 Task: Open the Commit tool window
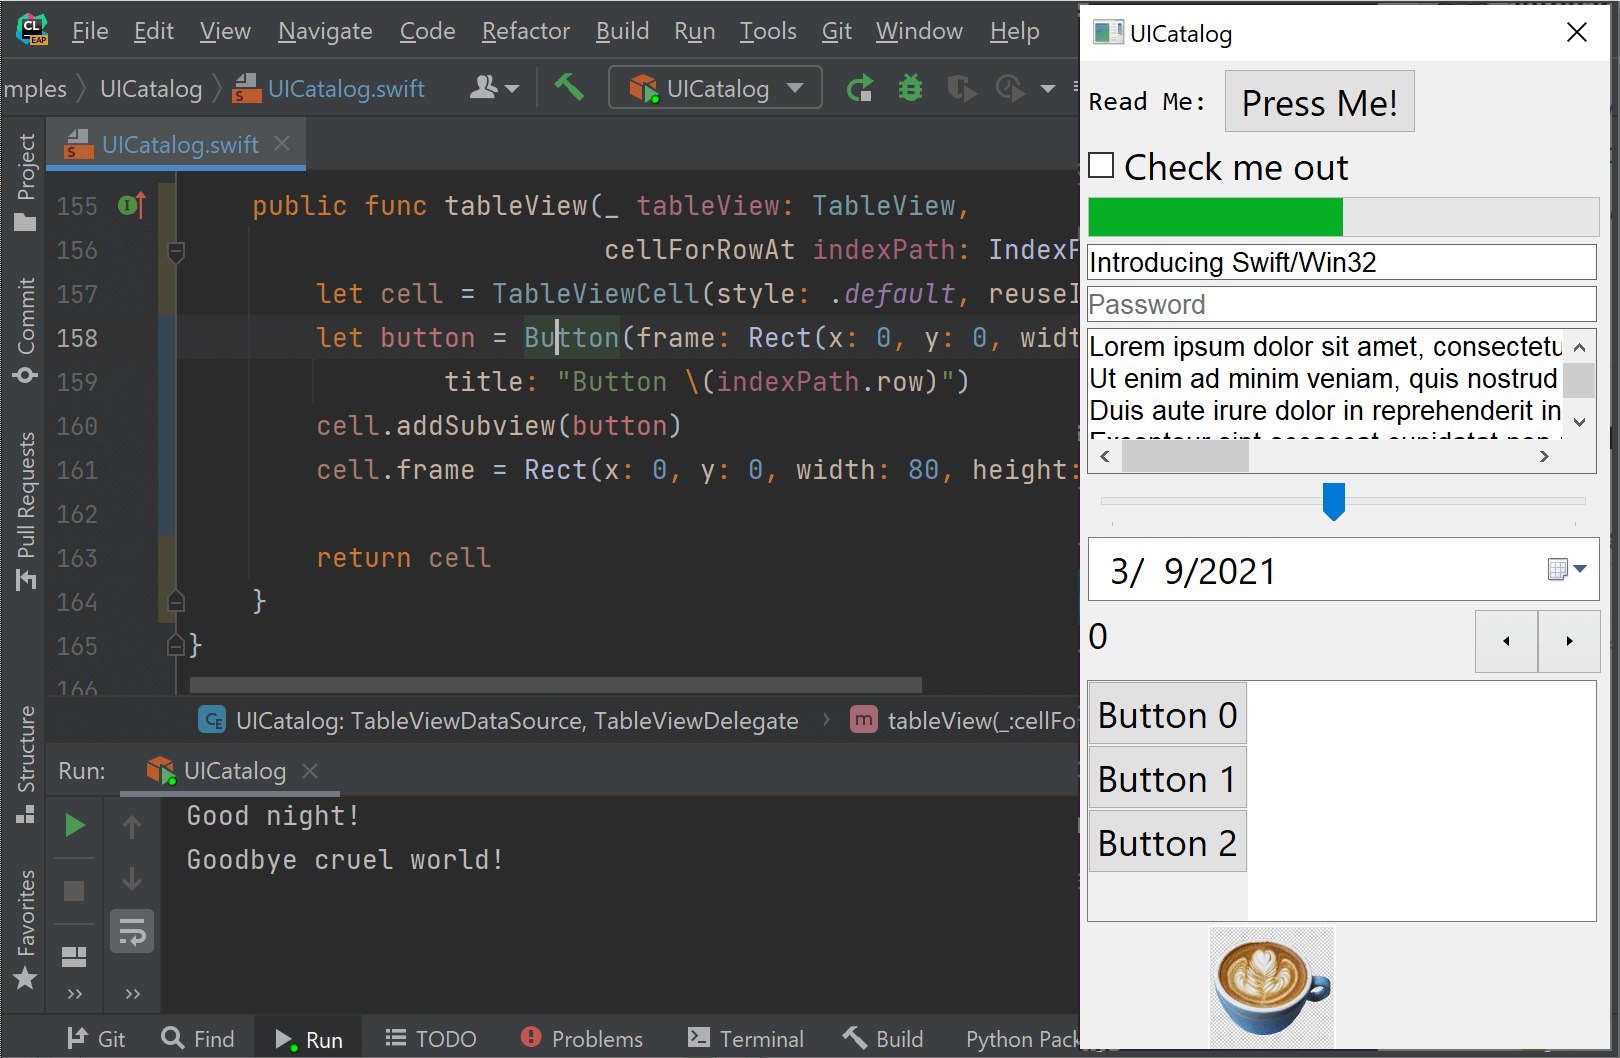[x=25, y=331]
